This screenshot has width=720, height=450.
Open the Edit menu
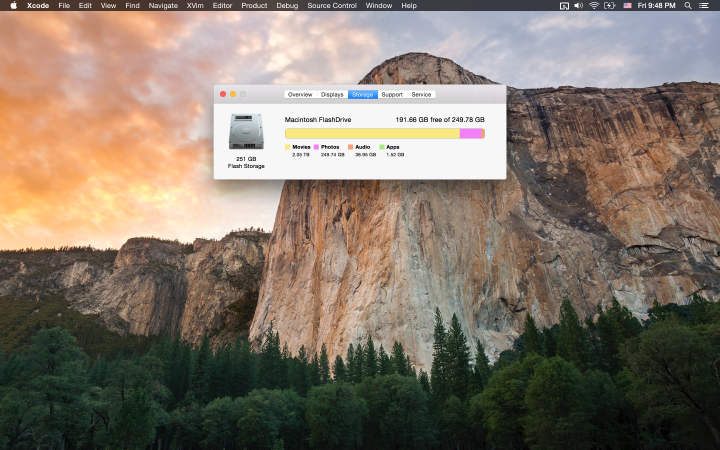point(85,6)
